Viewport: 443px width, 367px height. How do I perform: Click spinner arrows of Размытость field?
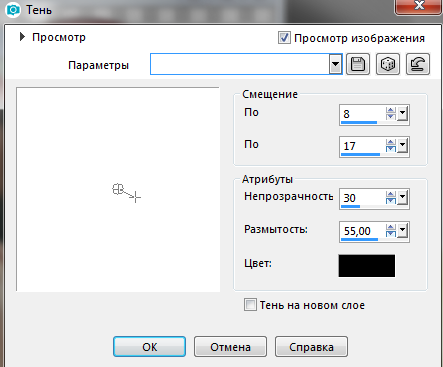click(x=391, y=230)
